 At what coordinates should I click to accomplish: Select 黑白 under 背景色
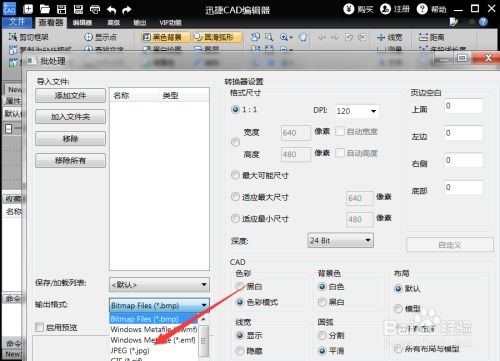322,302
